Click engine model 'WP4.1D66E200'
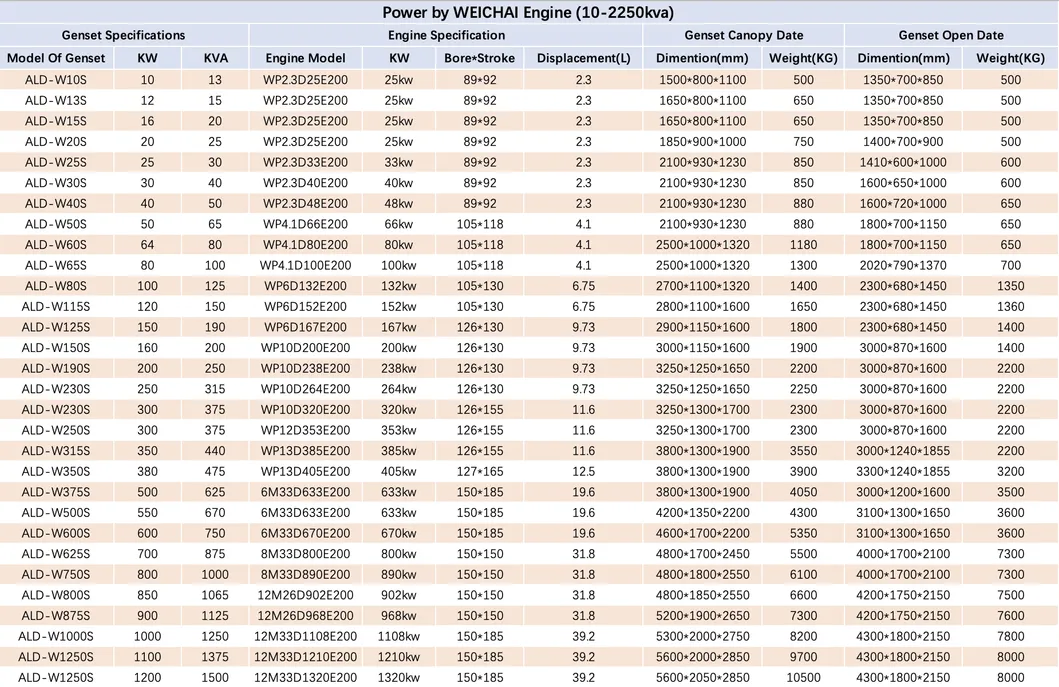 coord(305,224)
